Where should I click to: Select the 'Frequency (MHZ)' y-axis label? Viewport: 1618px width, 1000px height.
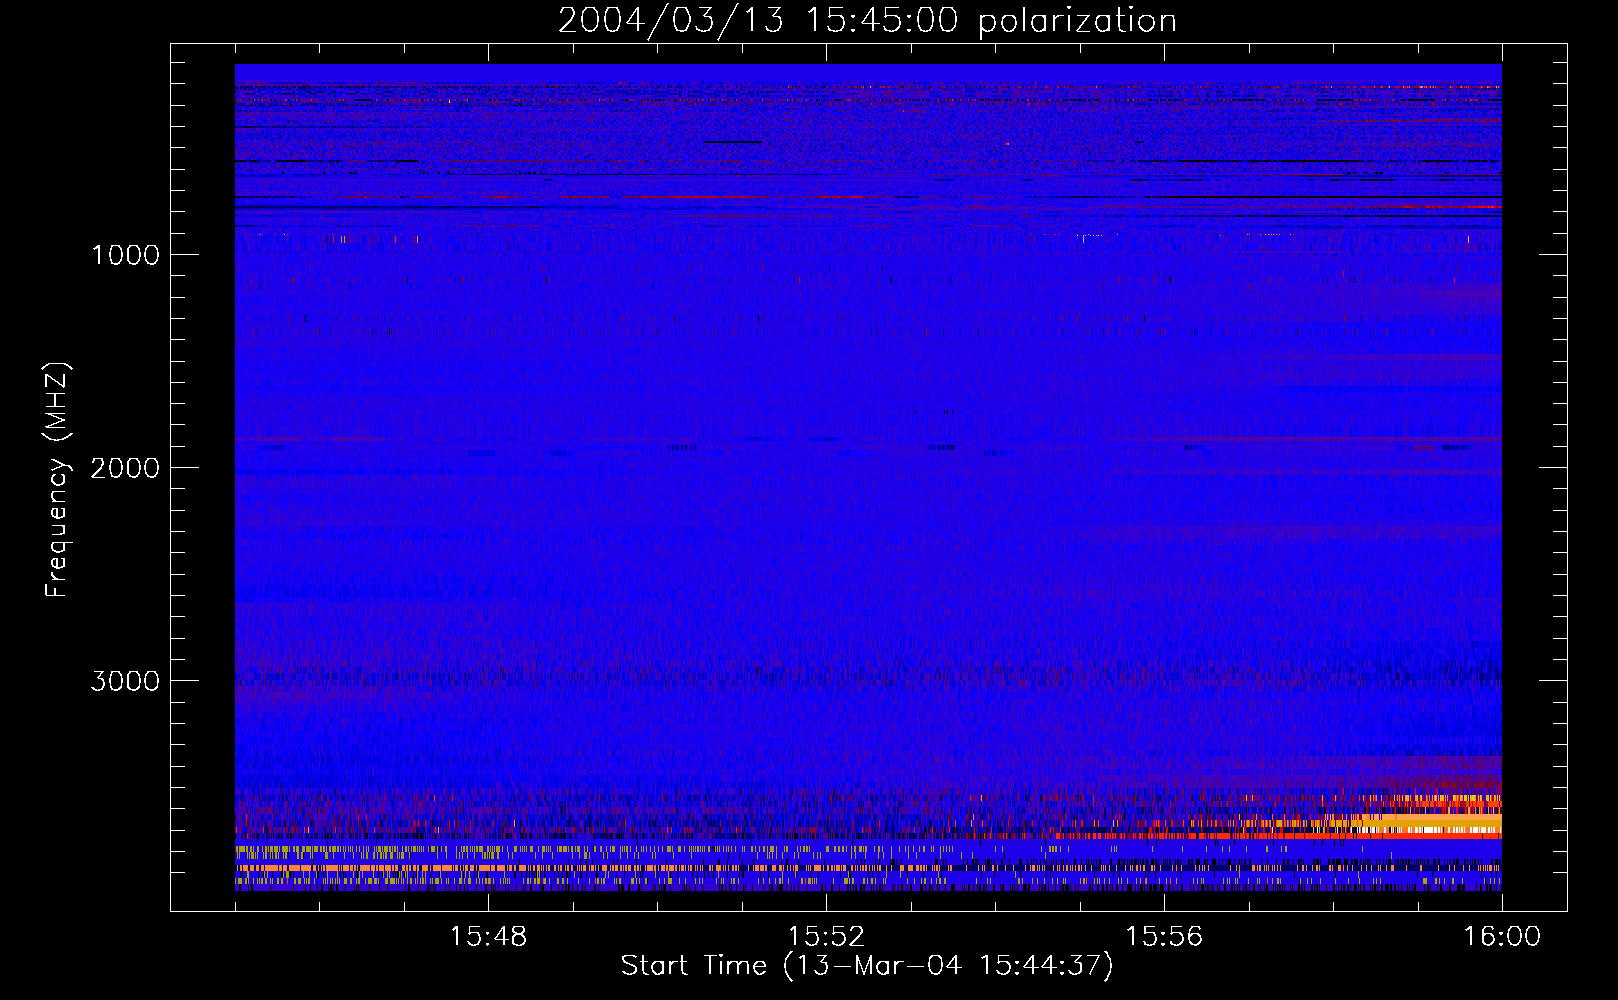tap(56, 480)
